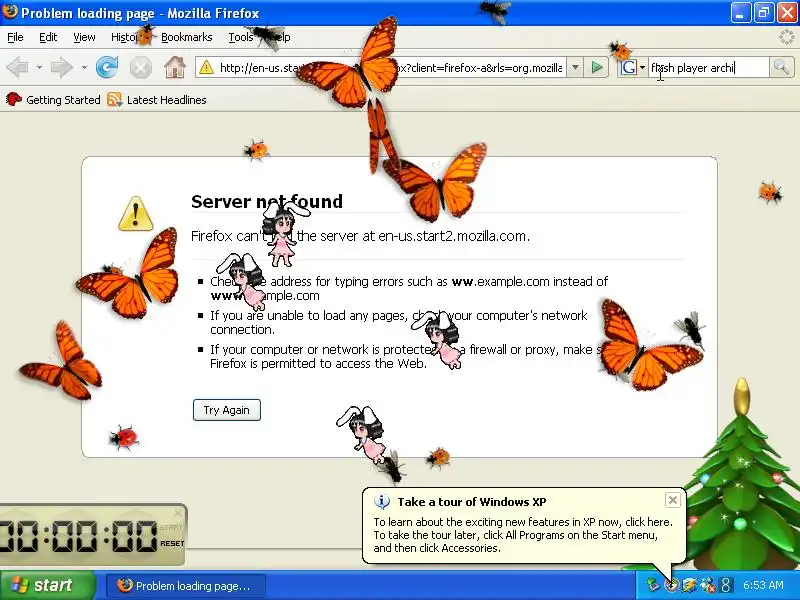Click the Latest Headlines feed icon

click(114, 99)
